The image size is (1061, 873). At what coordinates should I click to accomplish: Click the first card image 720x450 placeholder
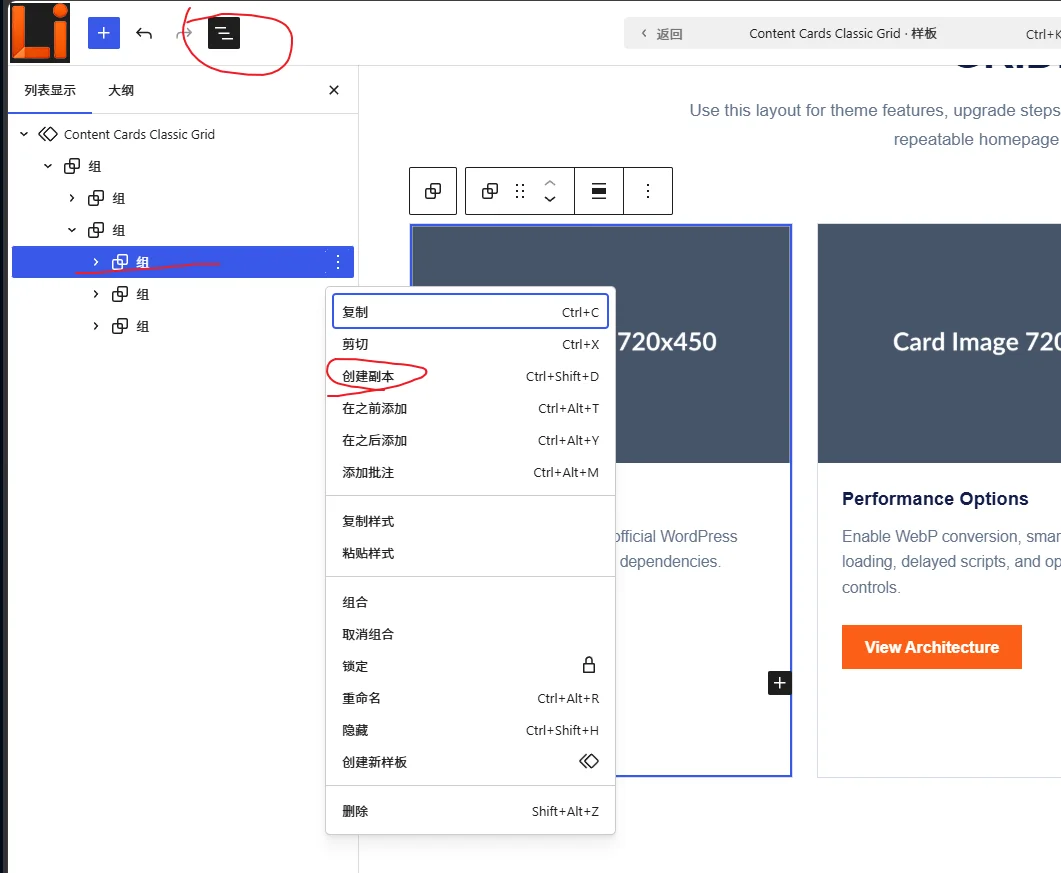(x=702, y=344)
